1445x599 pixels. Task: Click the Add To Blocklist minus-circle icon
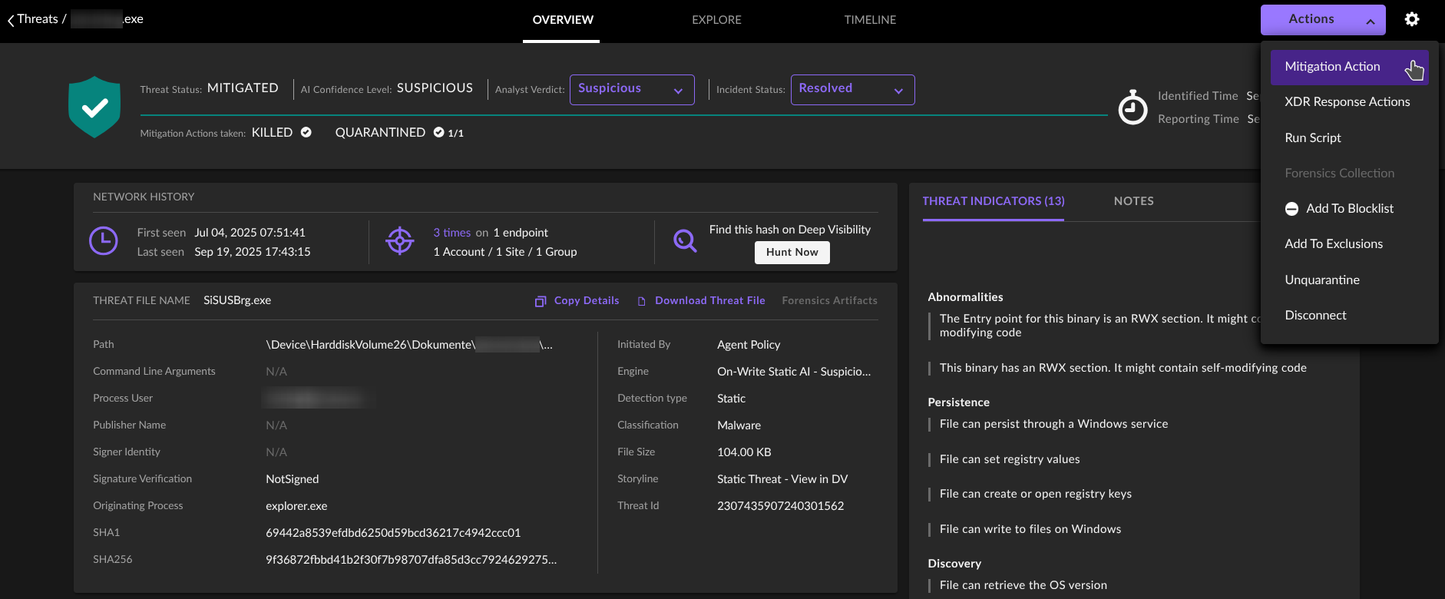pyautogui.click(x=1291, y=208)
